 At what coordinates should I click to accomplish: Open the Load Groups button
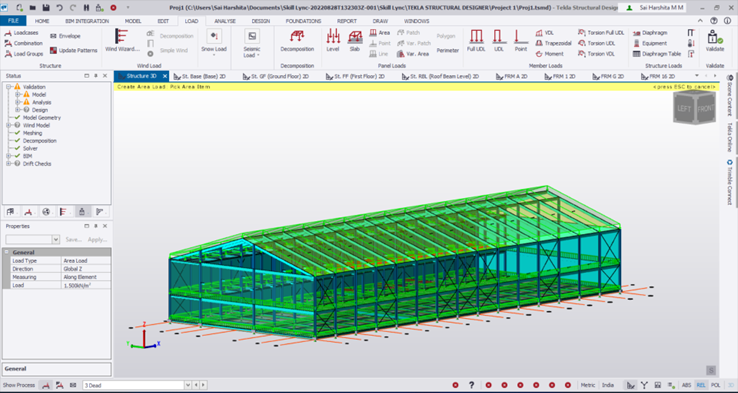click(24, 54)
